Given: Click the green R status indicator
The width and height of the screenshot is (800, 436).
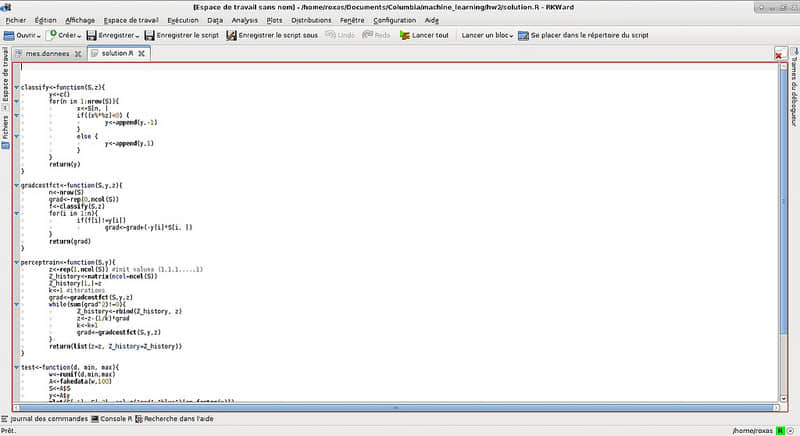Looking at the screenshot, I should click(x=781, y=431).
